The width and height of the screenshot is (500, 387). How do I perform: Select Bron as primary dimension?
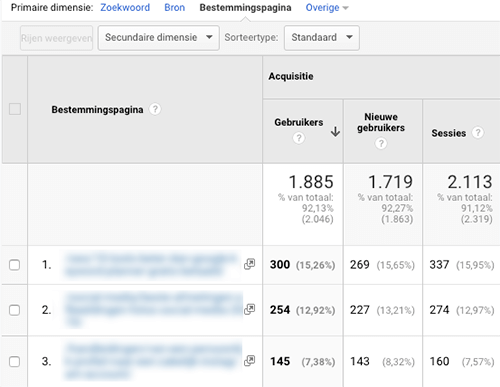[x=174, y=7]
